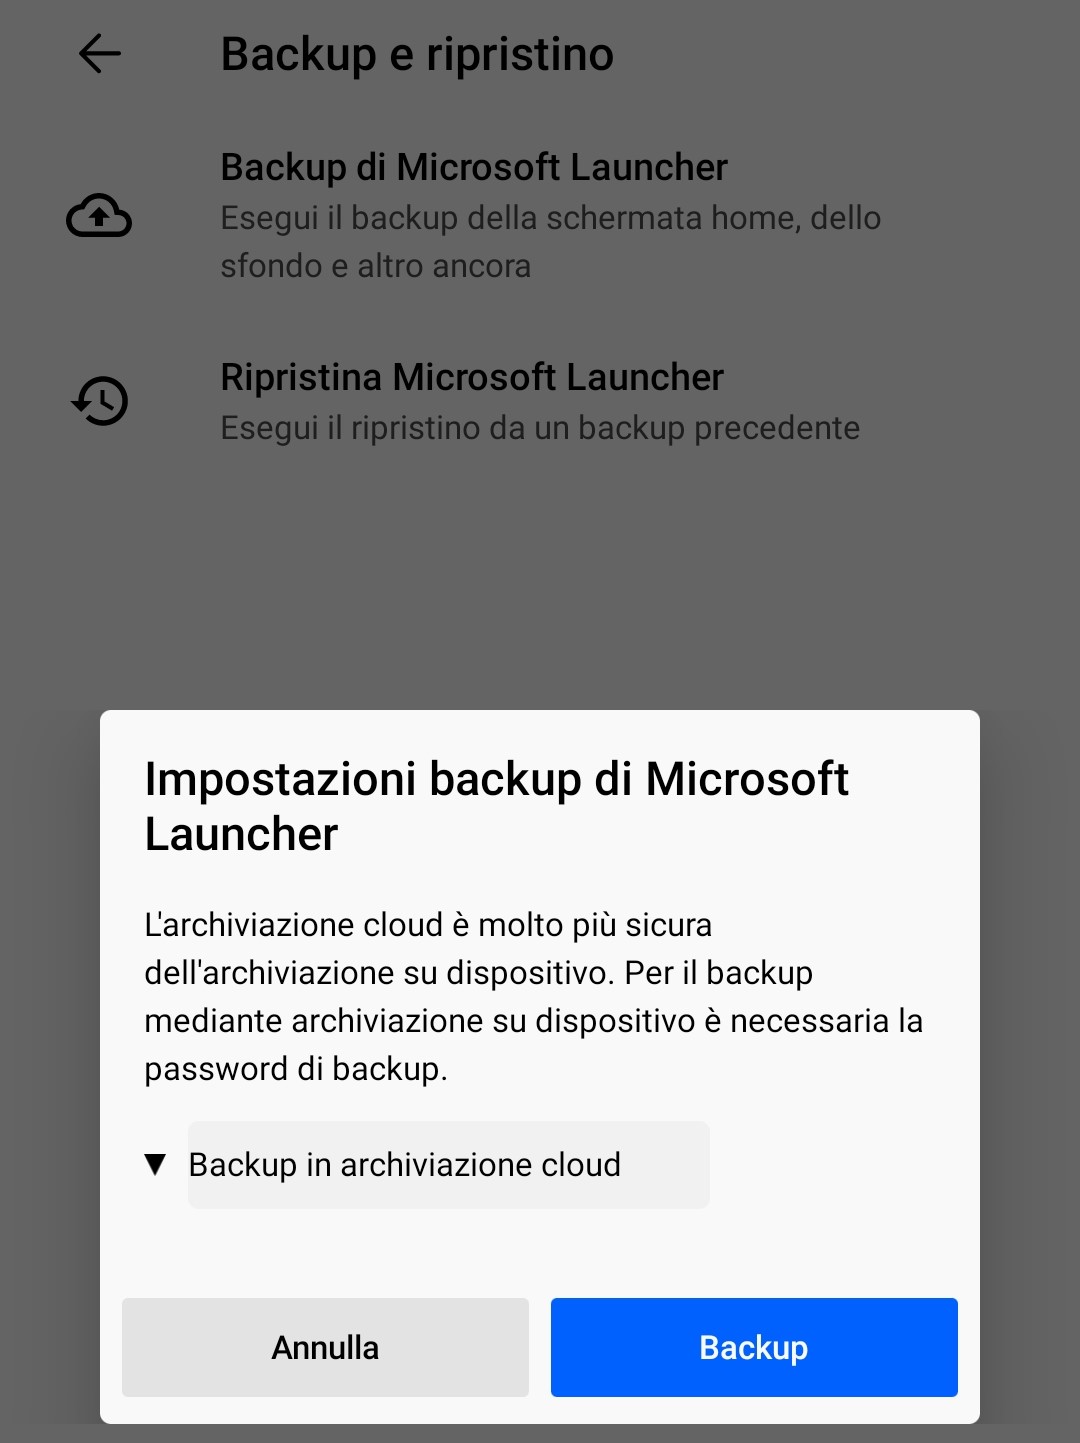Click dialog title 'Impostazioni backup di Microsoft Launcher'
Image resolution: width=1080 pixels, height=1443 pixels.
496,806
